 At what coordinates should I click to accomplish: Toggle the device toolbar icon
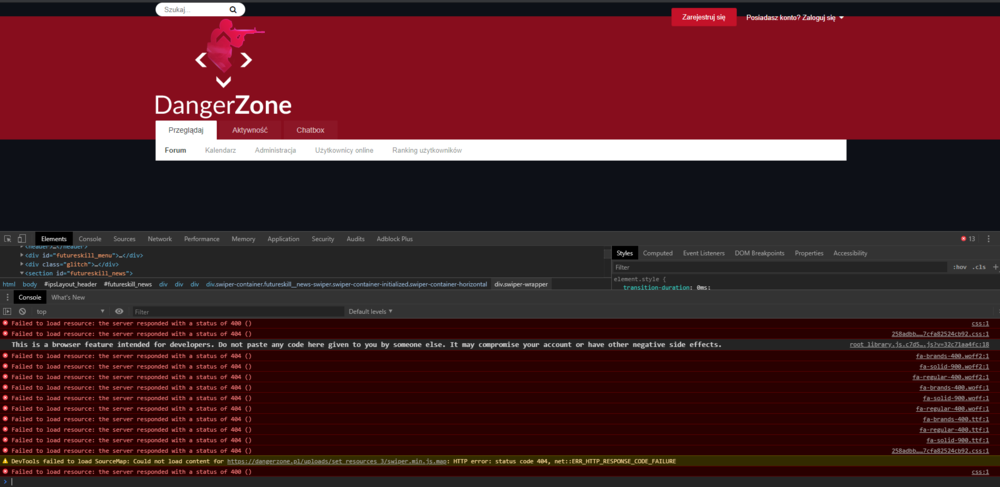pos(22,239)
